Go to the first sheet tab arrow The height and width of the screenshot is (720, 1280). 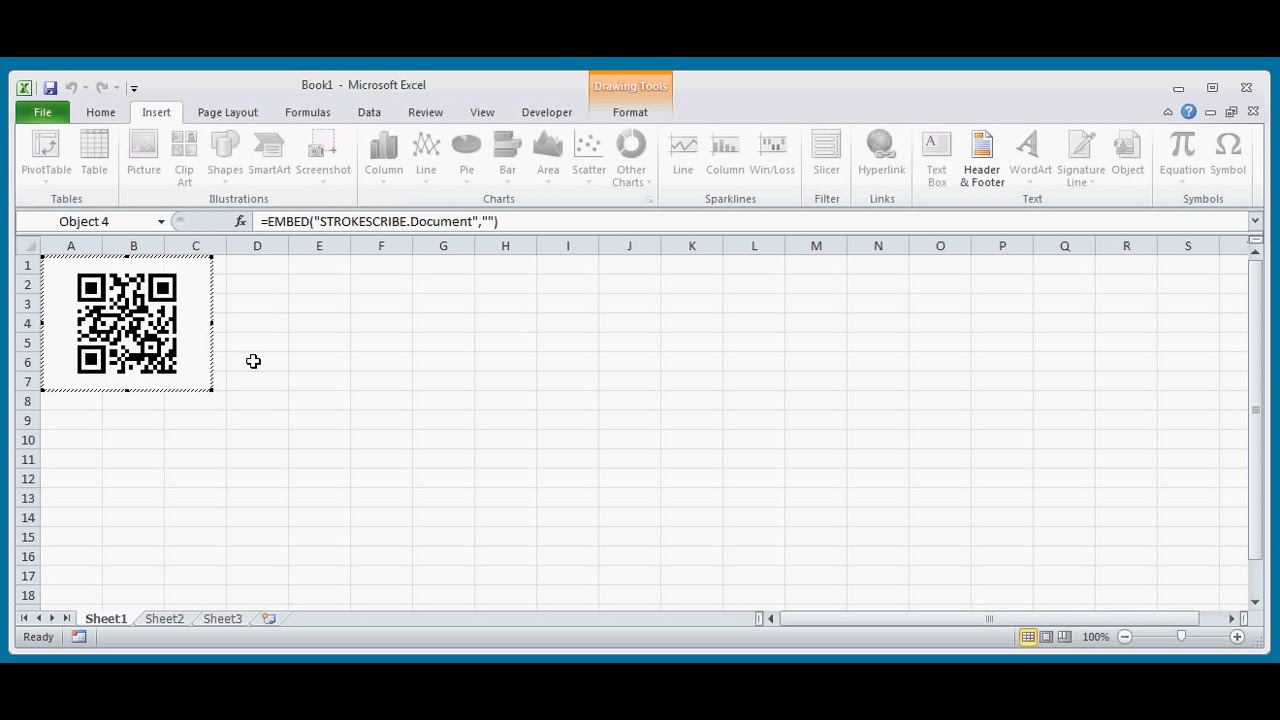[25, 619]
